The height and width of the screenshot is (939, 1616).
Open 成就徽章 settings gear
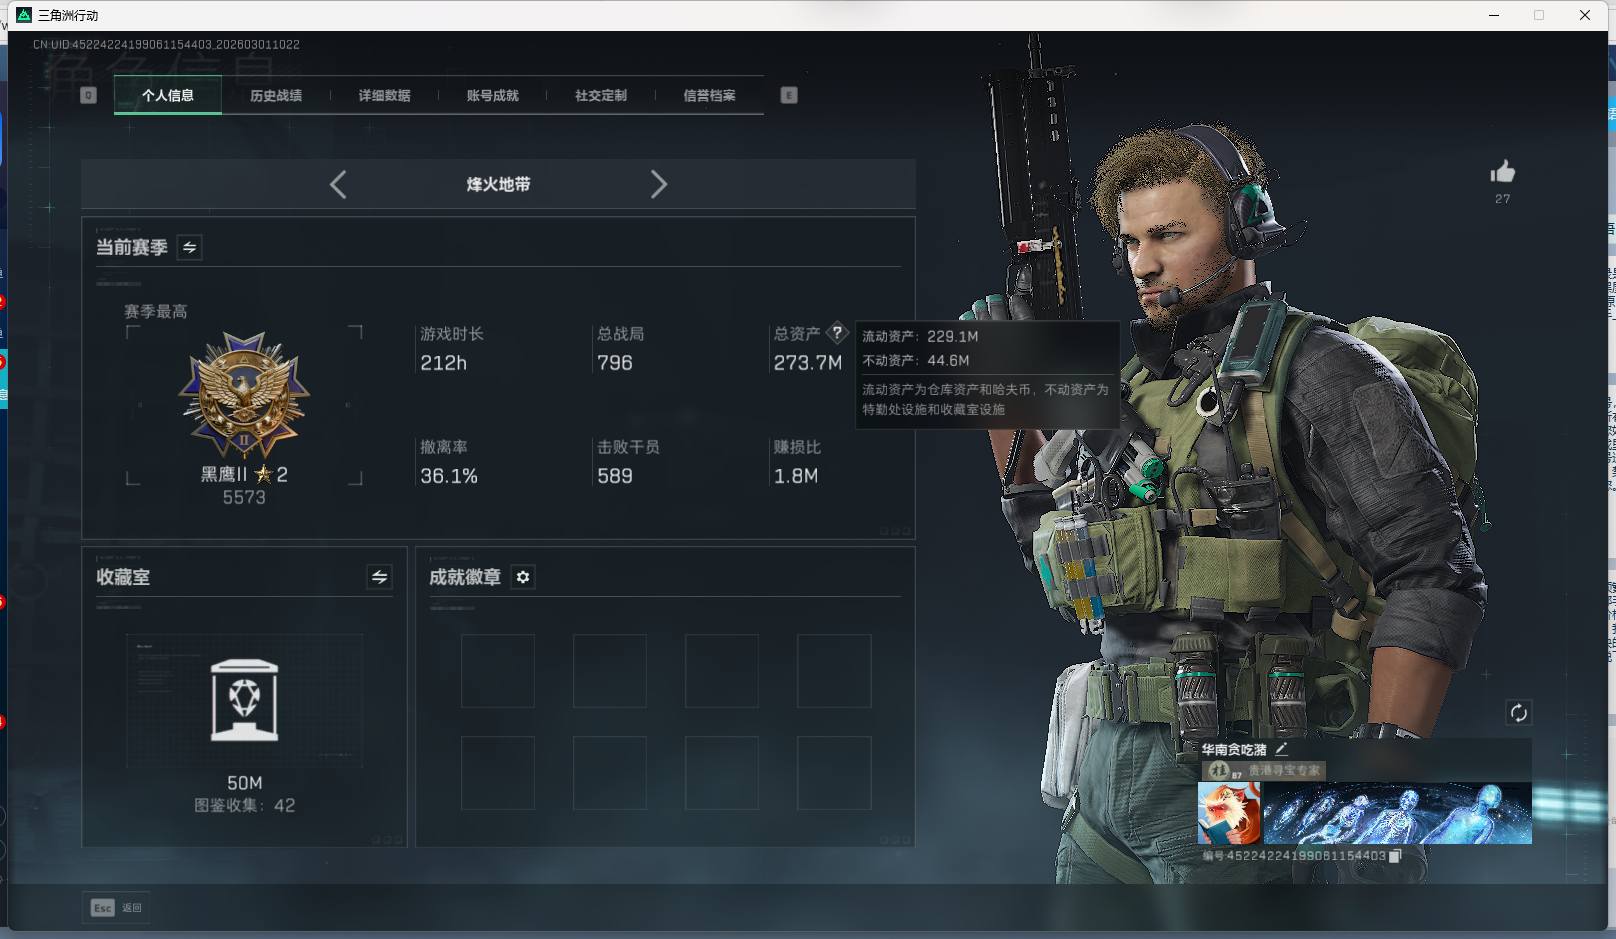[523, 577]
